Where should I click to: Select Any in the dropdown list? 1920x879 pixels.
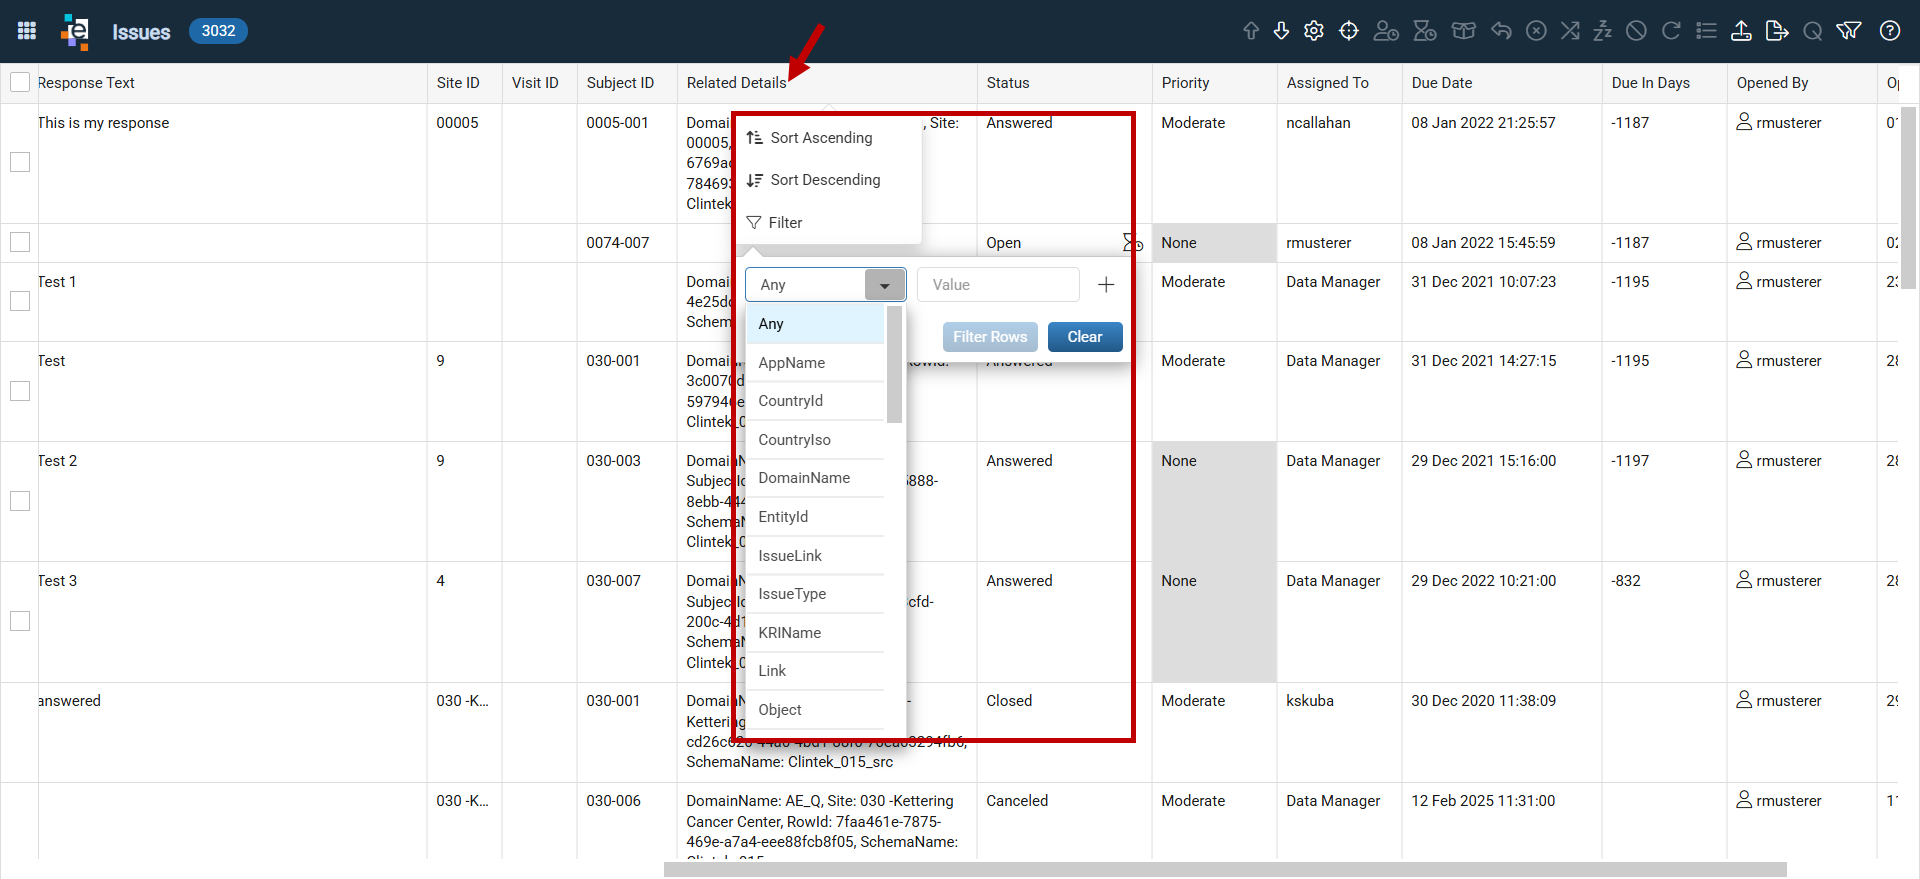click(815, 324)
